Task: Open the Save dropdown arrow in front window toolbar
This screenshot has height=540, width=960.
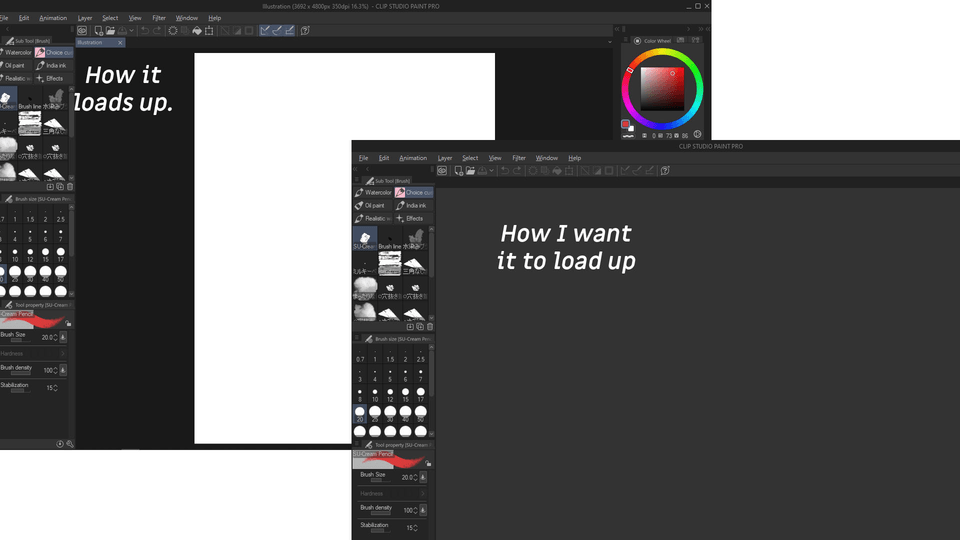Action: 493,171
